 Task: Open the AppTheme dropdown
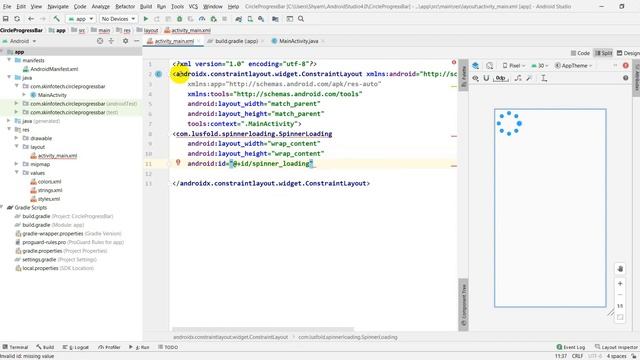pyautogui.click(x=573, y=66)
